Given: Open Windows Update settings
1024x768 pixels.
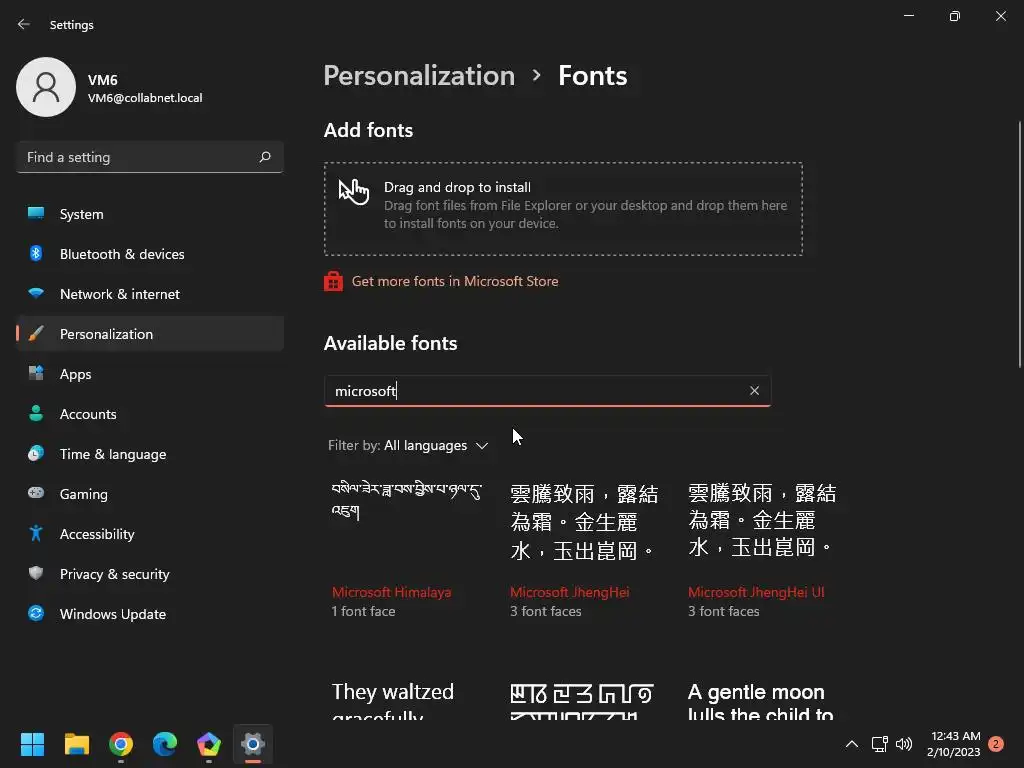Looking at the screenshot, I should [x=150, y=614].
